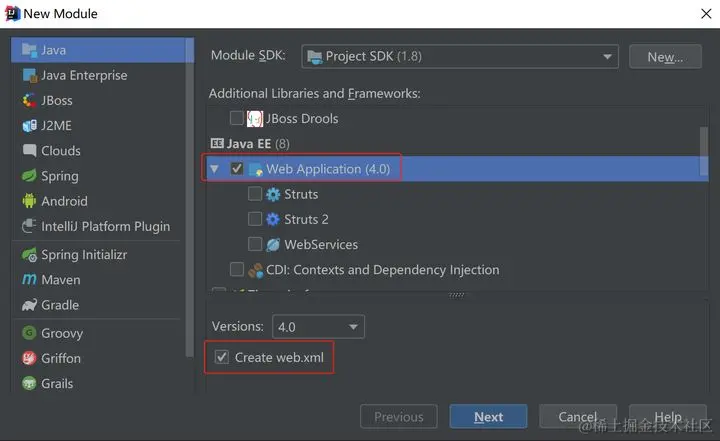Image resolution: width=720 pixels, height=441 pixels.
Task: Click the Spring Initializr icon
Action: coord(29,254)
